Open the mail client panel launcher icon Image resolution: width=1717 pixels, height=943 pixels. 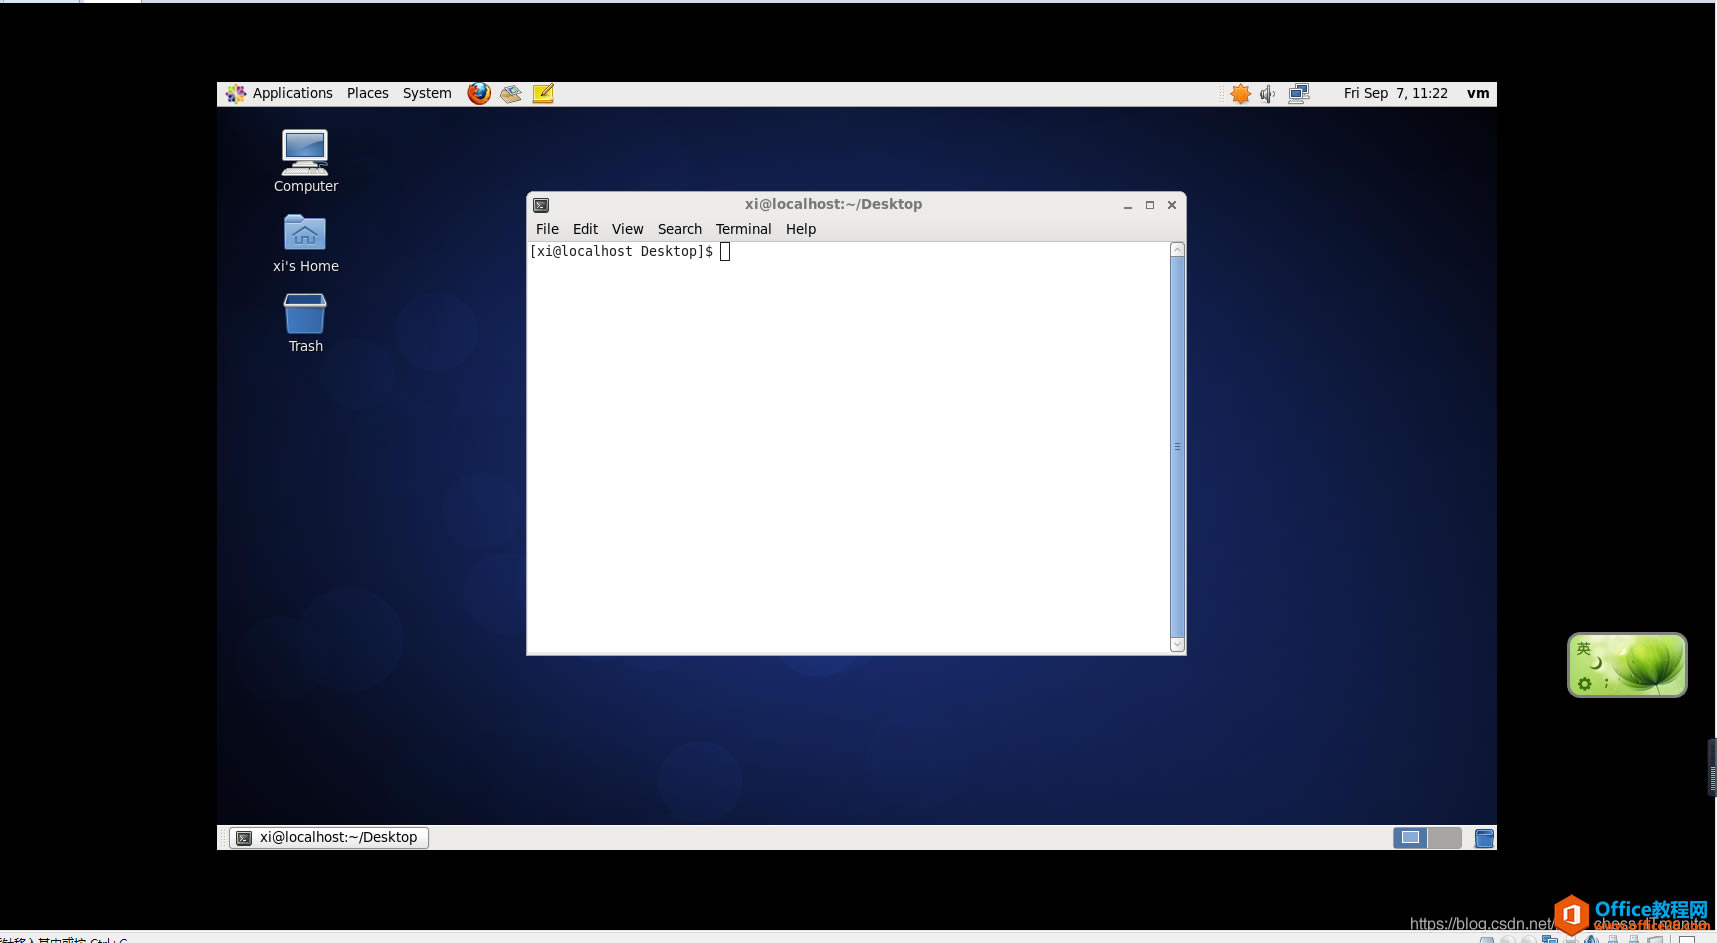pyautogui.click(x=511, y=93)
